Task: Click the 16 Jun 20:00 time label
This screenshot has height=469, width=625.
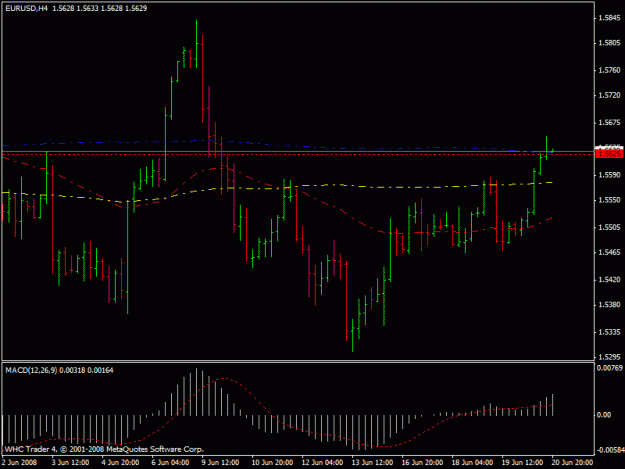Action: point(422,462)
